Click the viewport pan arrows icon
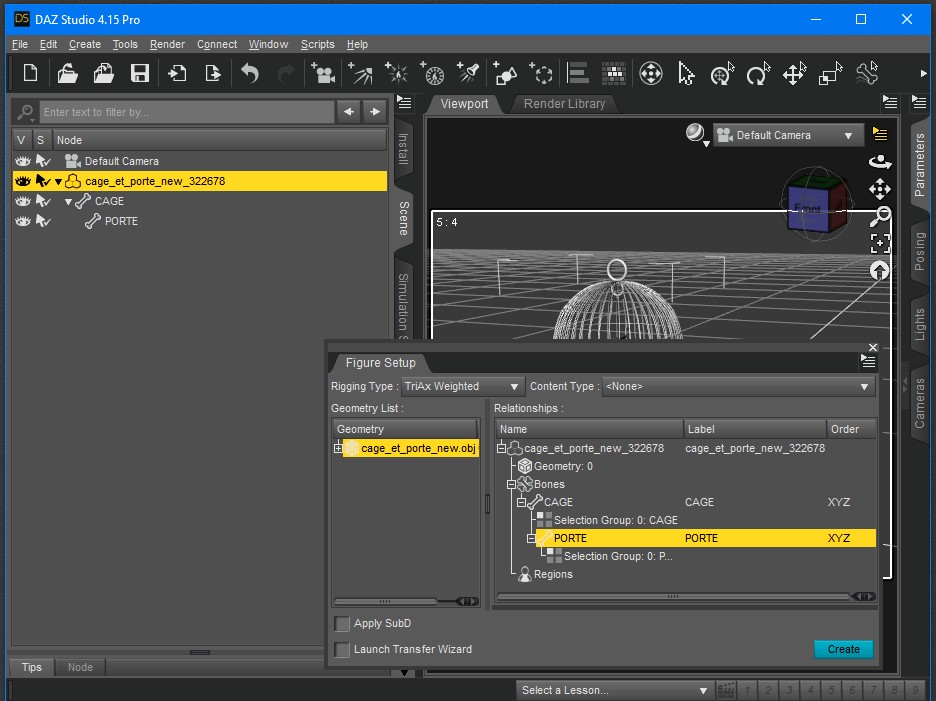 [x=880, y=189]
